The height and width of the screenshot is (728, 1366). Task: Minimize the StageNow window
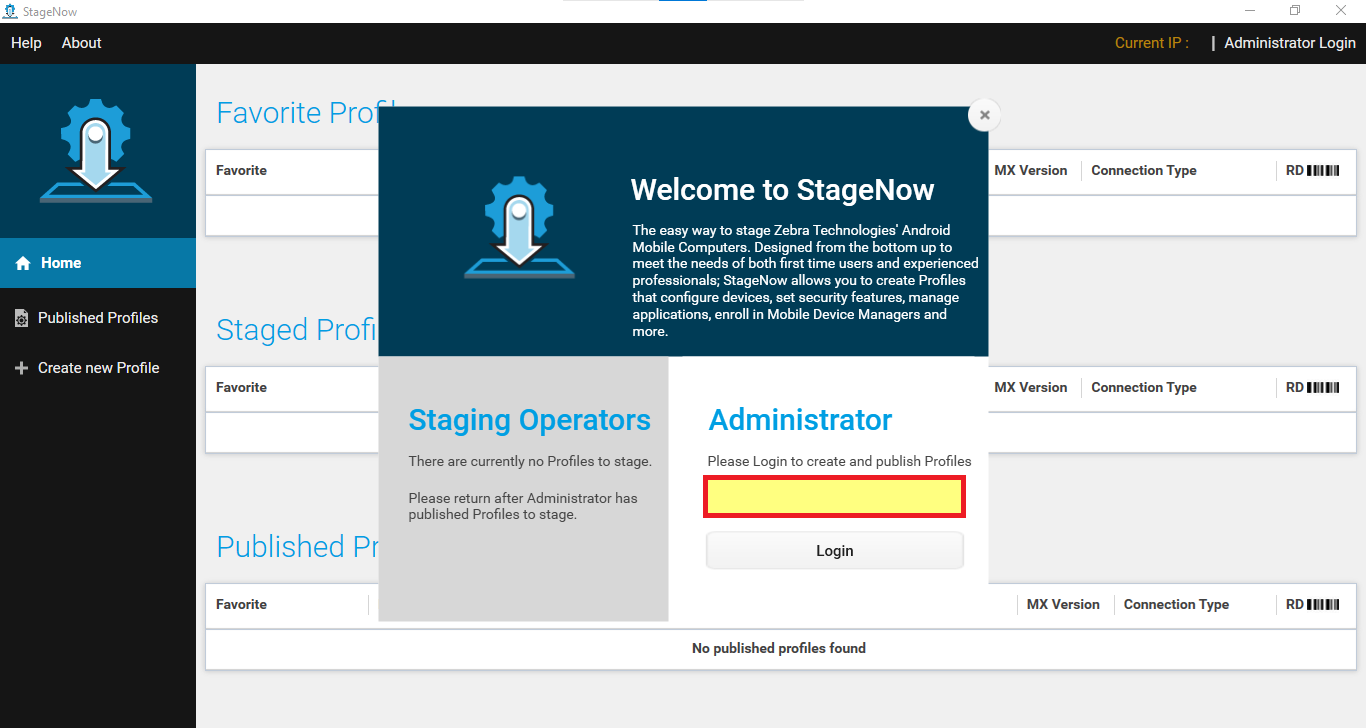1250,11
